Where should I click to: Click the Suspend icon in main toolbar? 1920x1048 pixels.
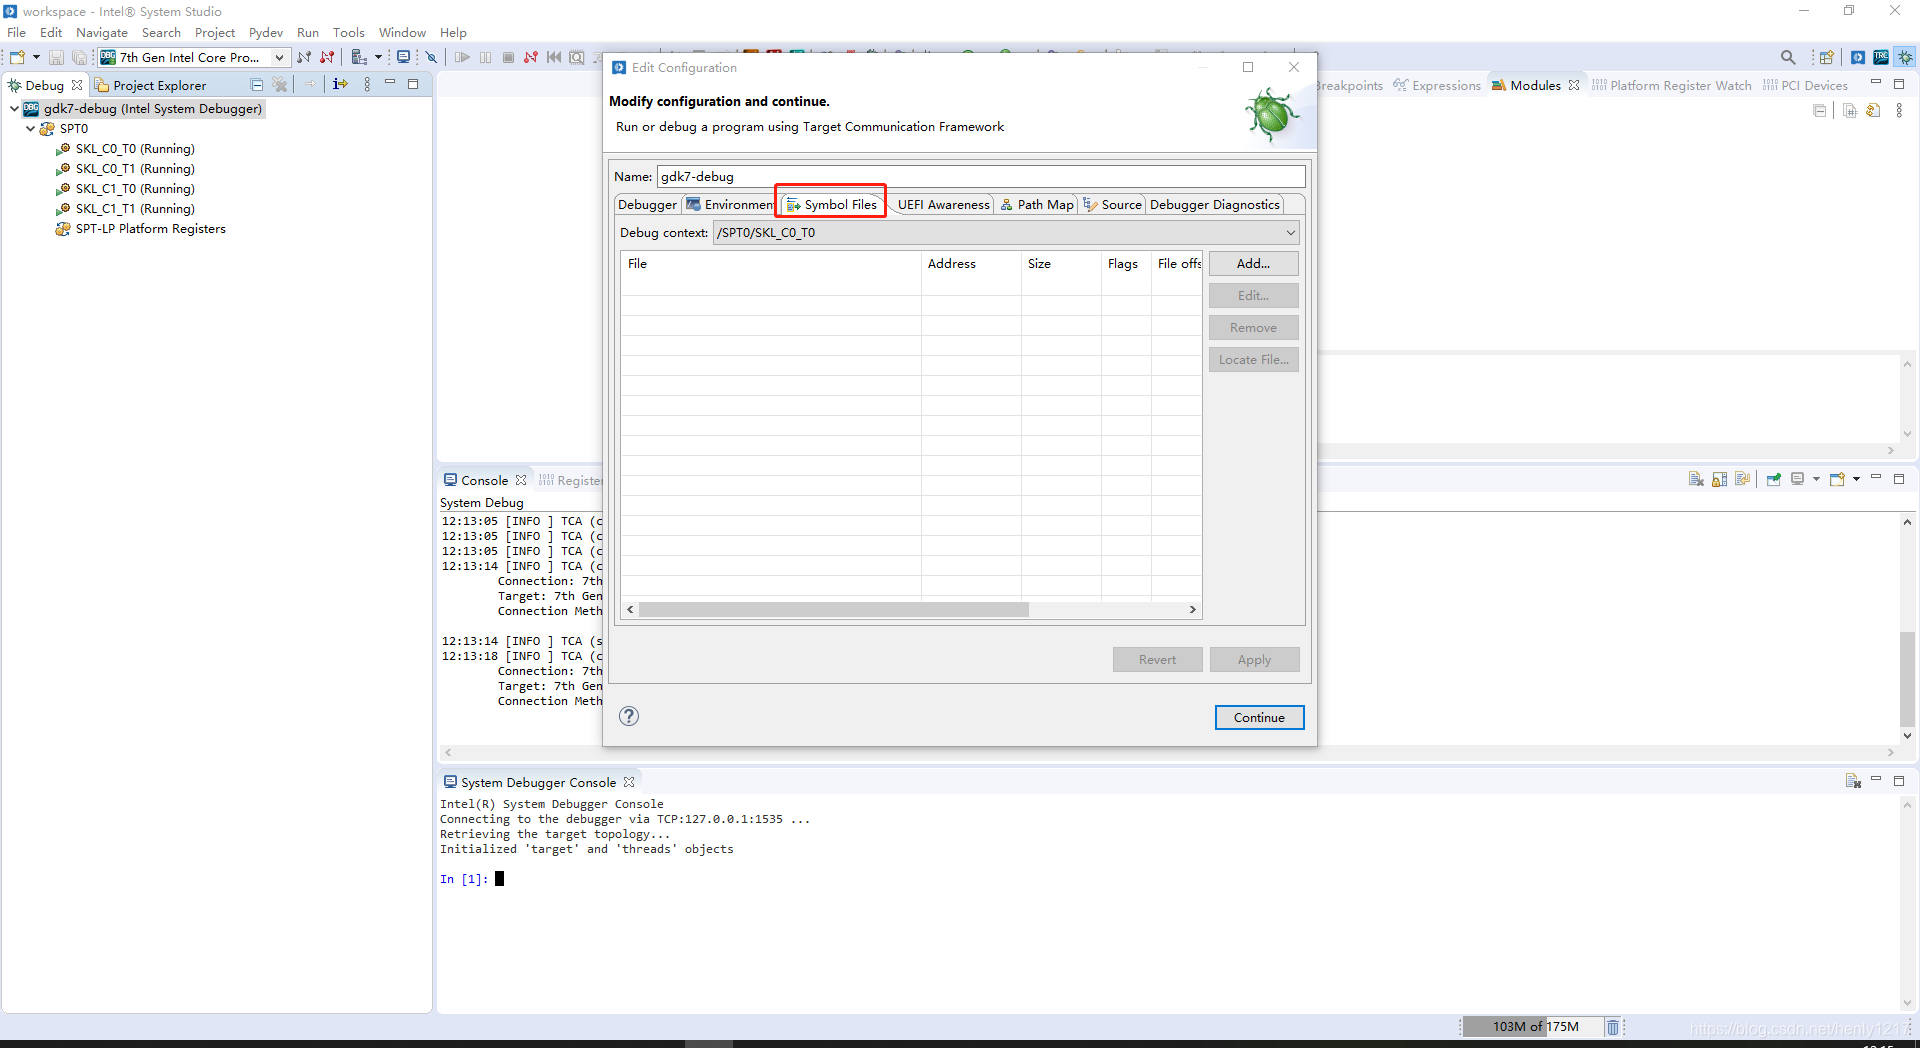[485, 57]
